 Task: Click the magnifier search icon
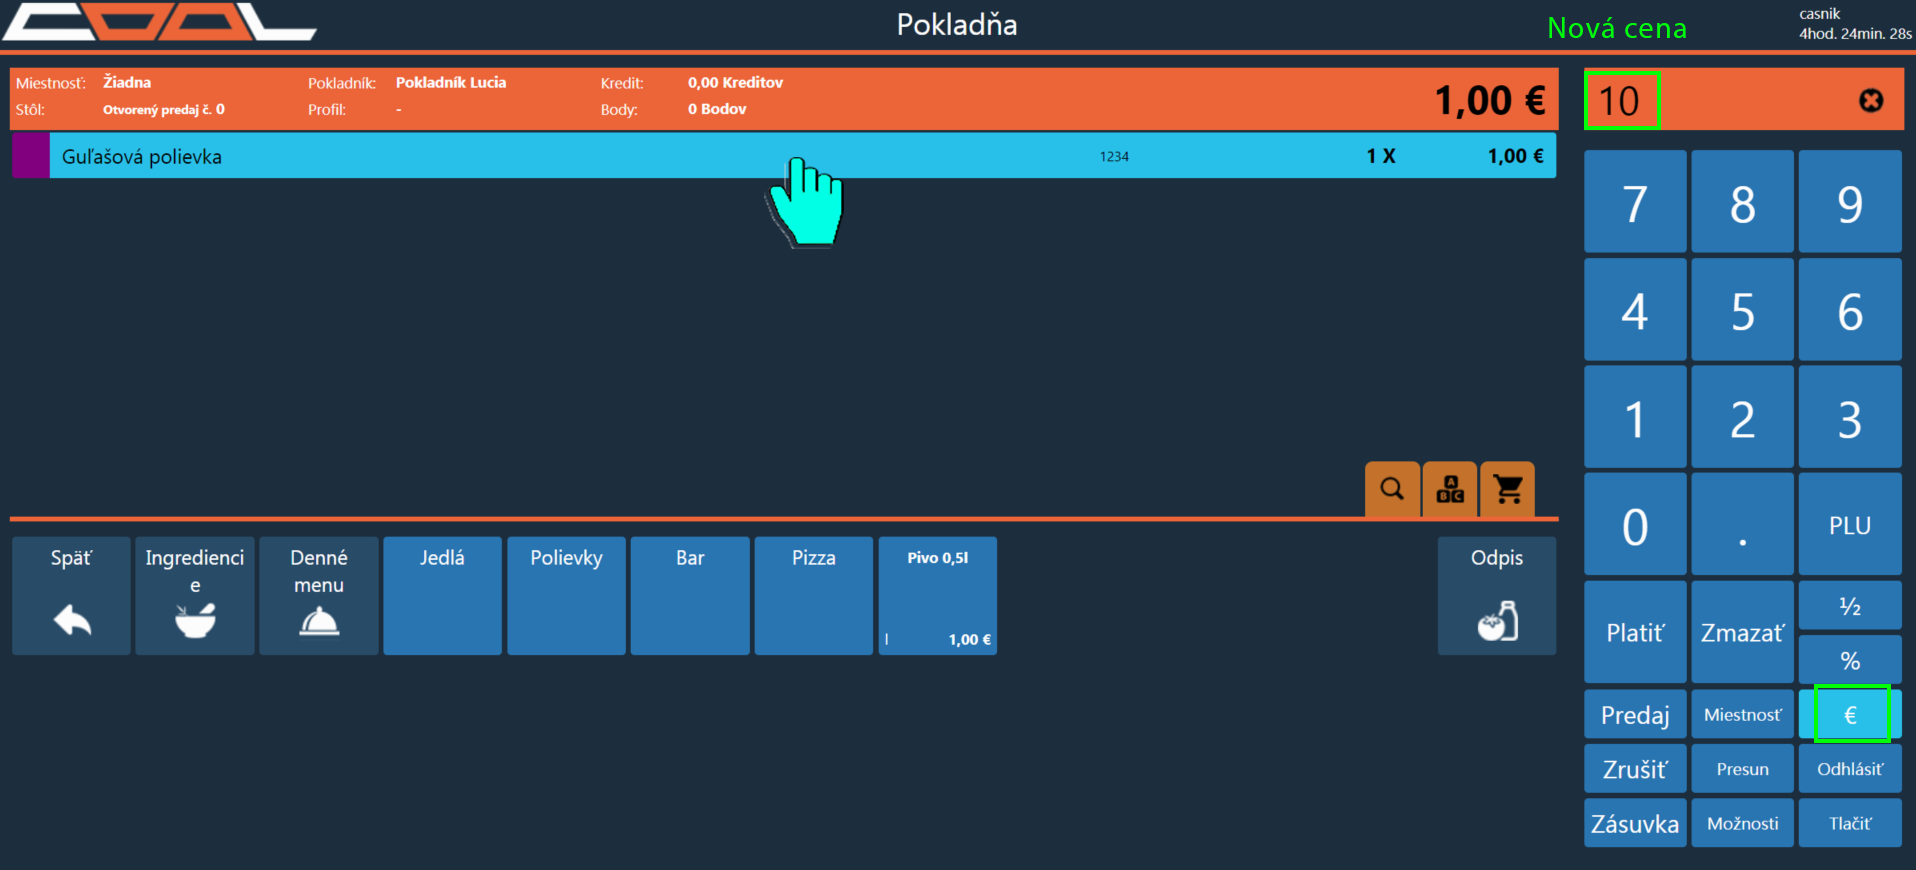point(1391,489)
